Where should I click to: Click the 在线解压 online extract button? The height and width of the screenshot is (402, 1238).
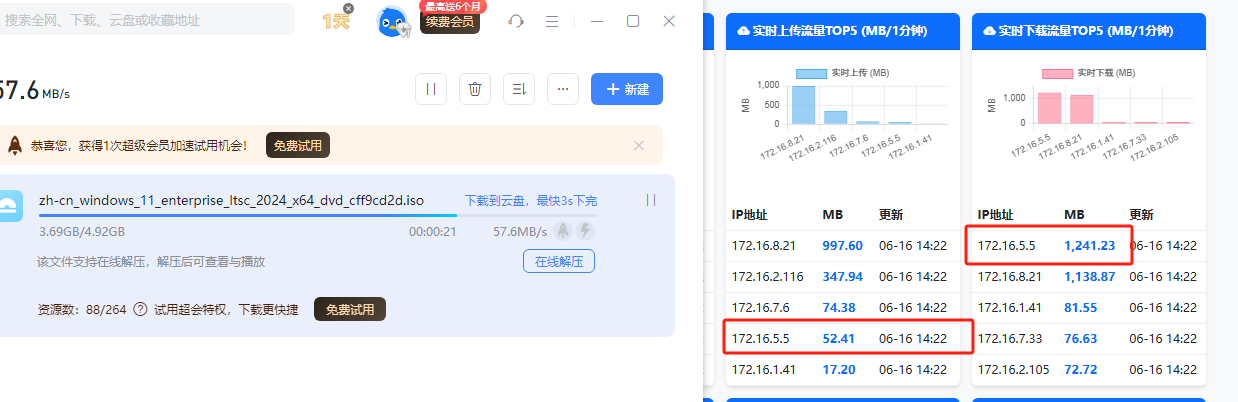pos(559,261)
